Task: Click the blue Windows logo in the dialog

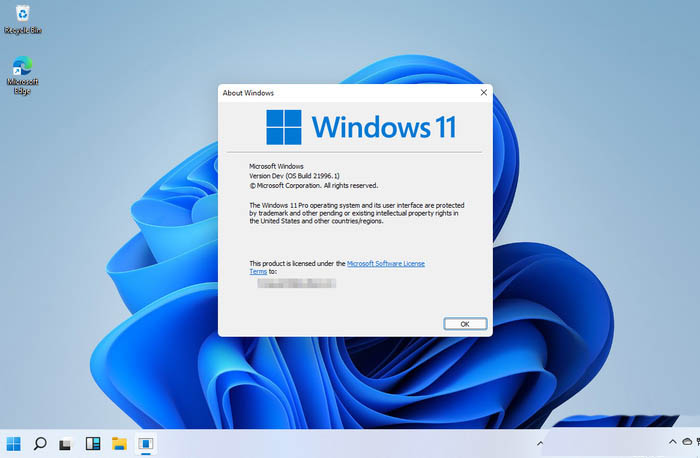Action: pos(284,127)
